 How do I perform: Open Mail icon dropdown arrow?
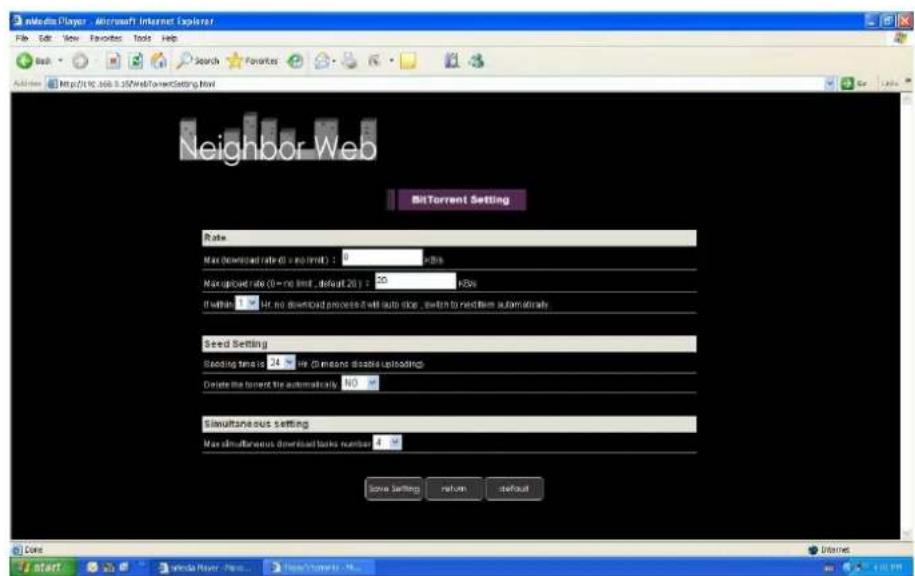tap(333, 61)
